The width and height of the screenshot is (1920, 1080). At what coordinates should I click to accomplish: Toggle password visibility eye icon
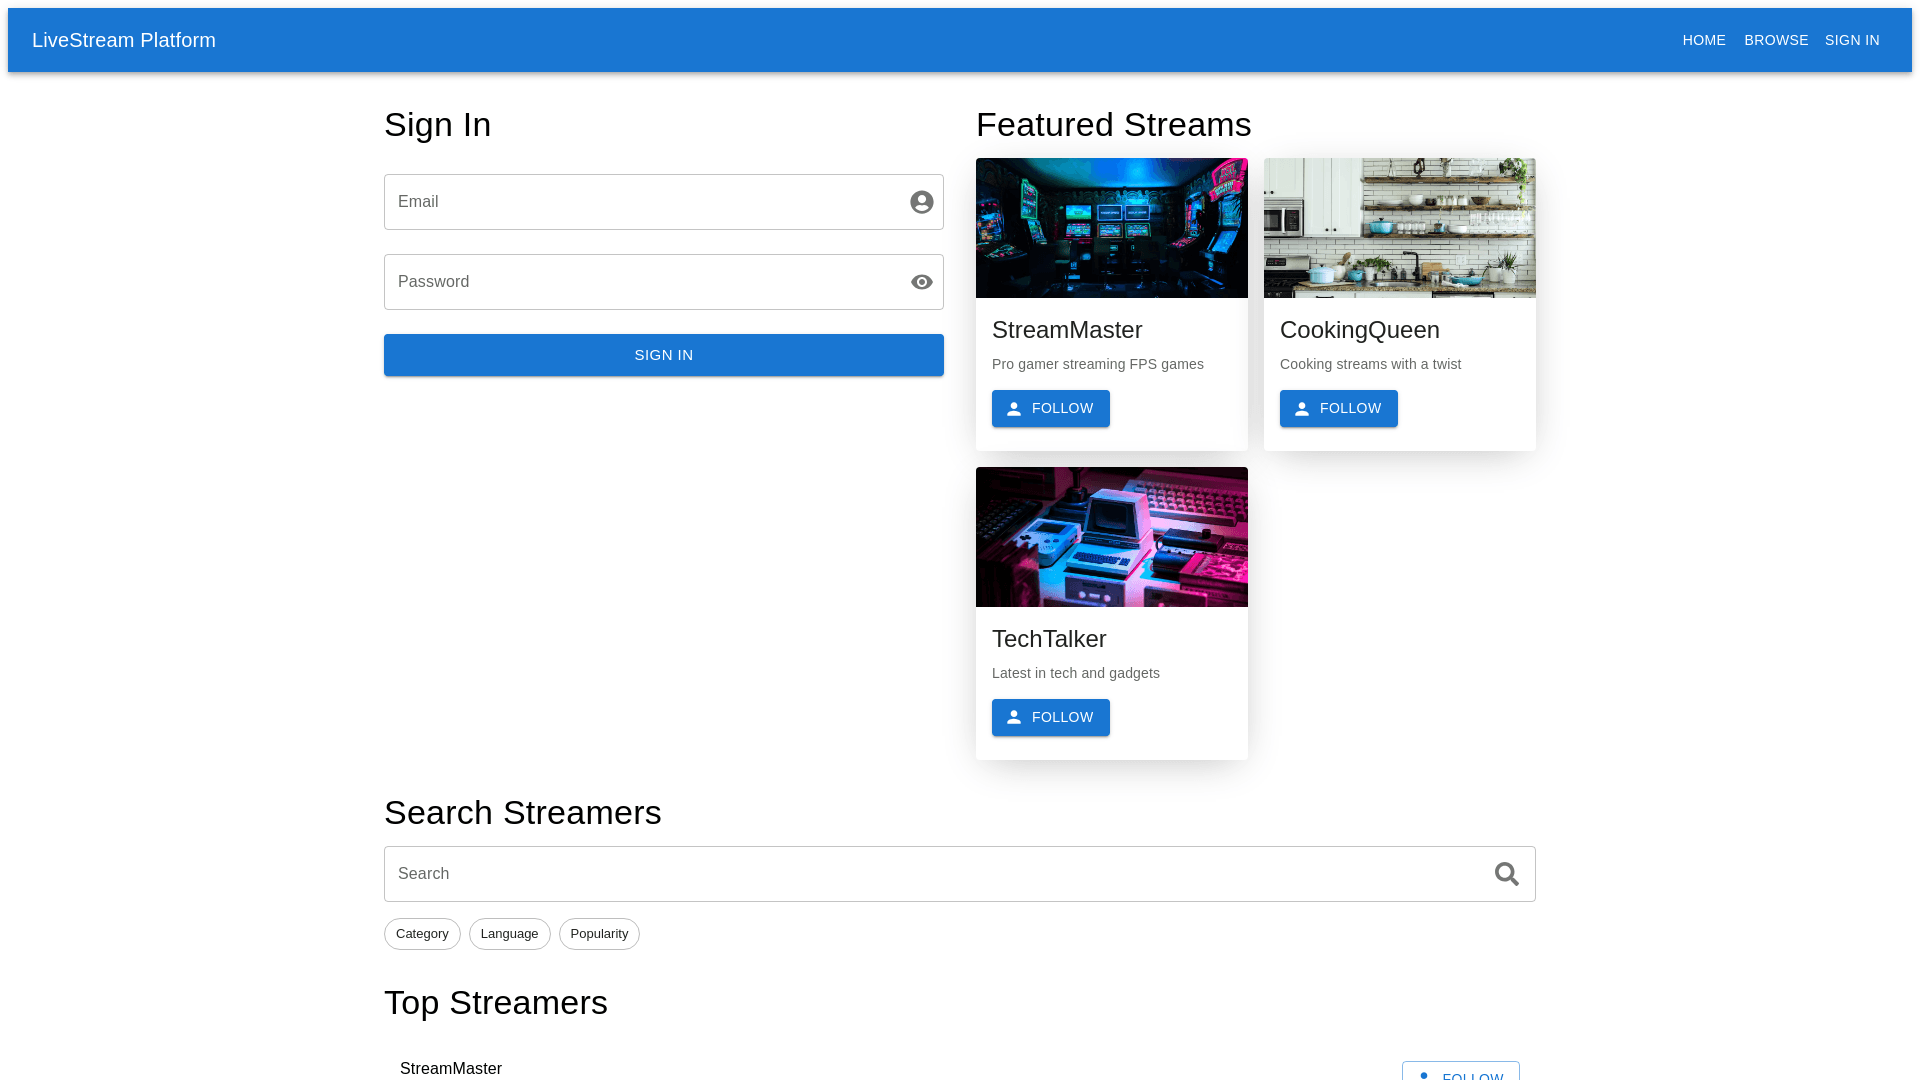pos(921,282)
